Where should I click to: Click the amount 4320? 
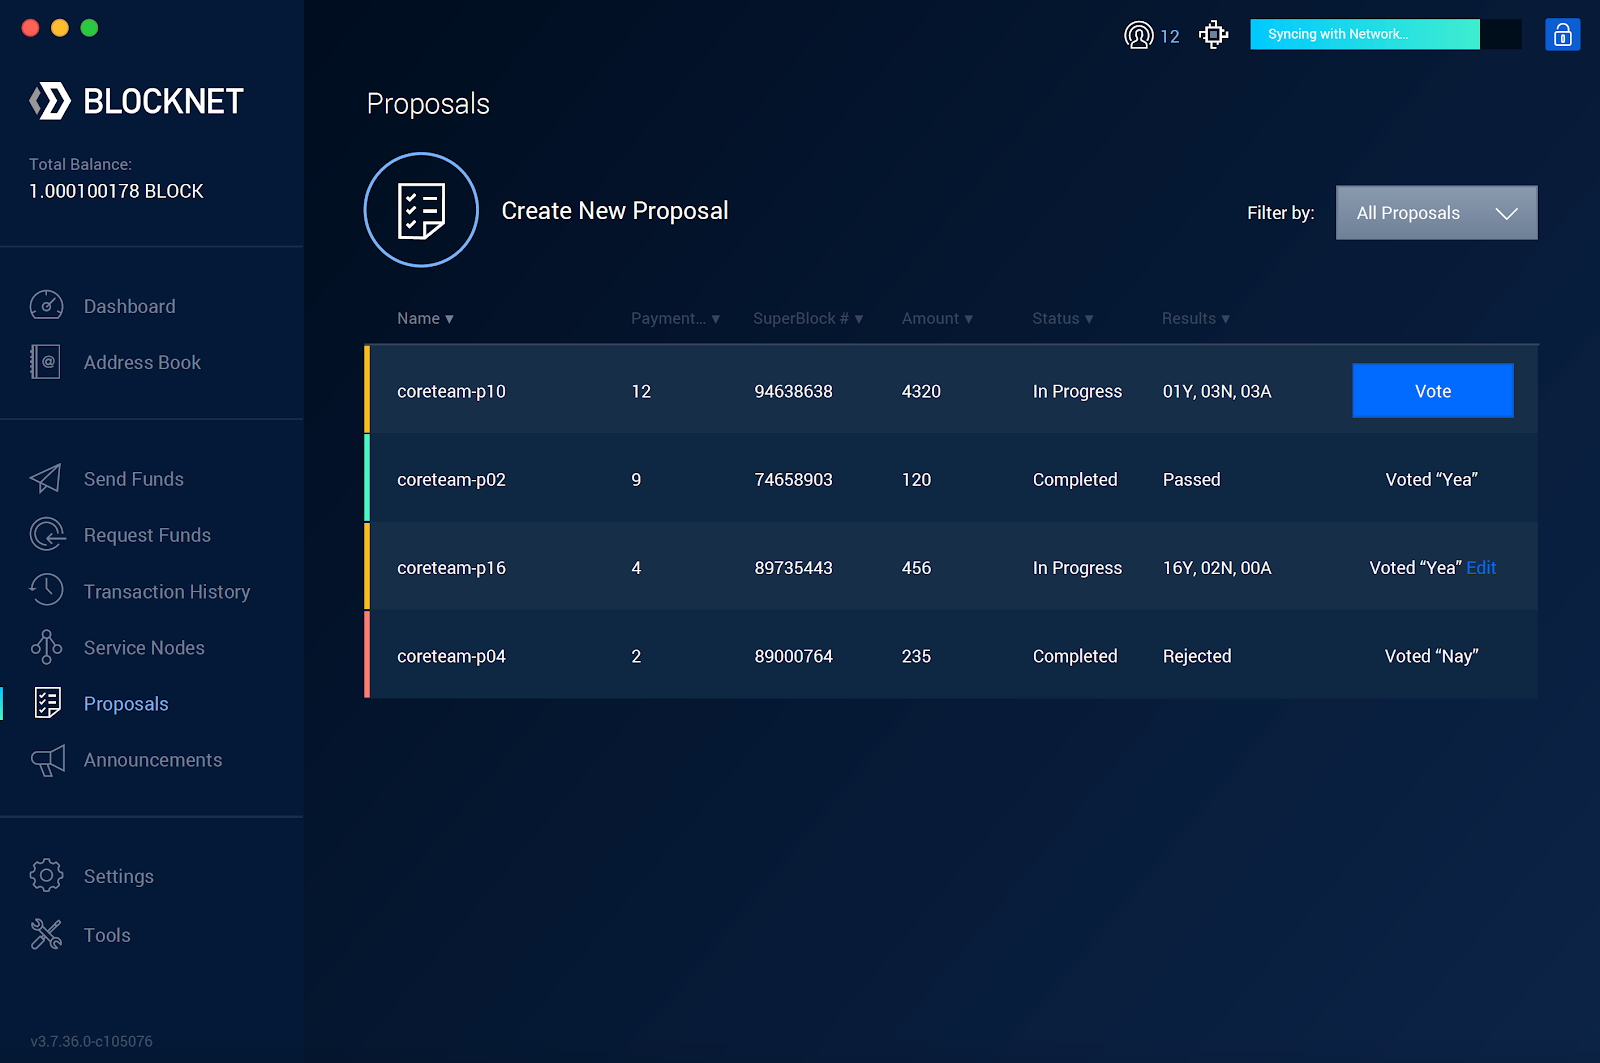[x=921, y=391]
